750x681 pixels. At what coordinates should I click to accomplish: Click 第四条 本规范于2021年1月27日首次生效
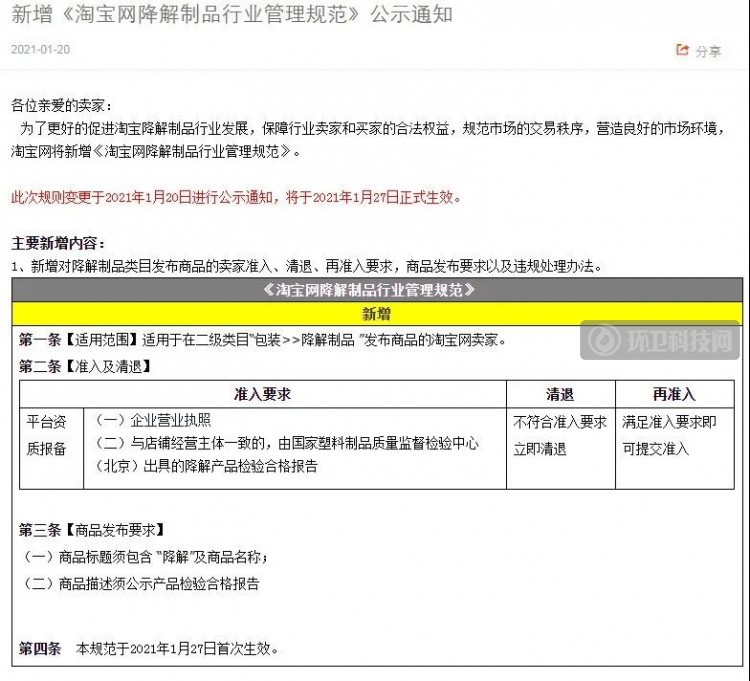pos(148,648)
